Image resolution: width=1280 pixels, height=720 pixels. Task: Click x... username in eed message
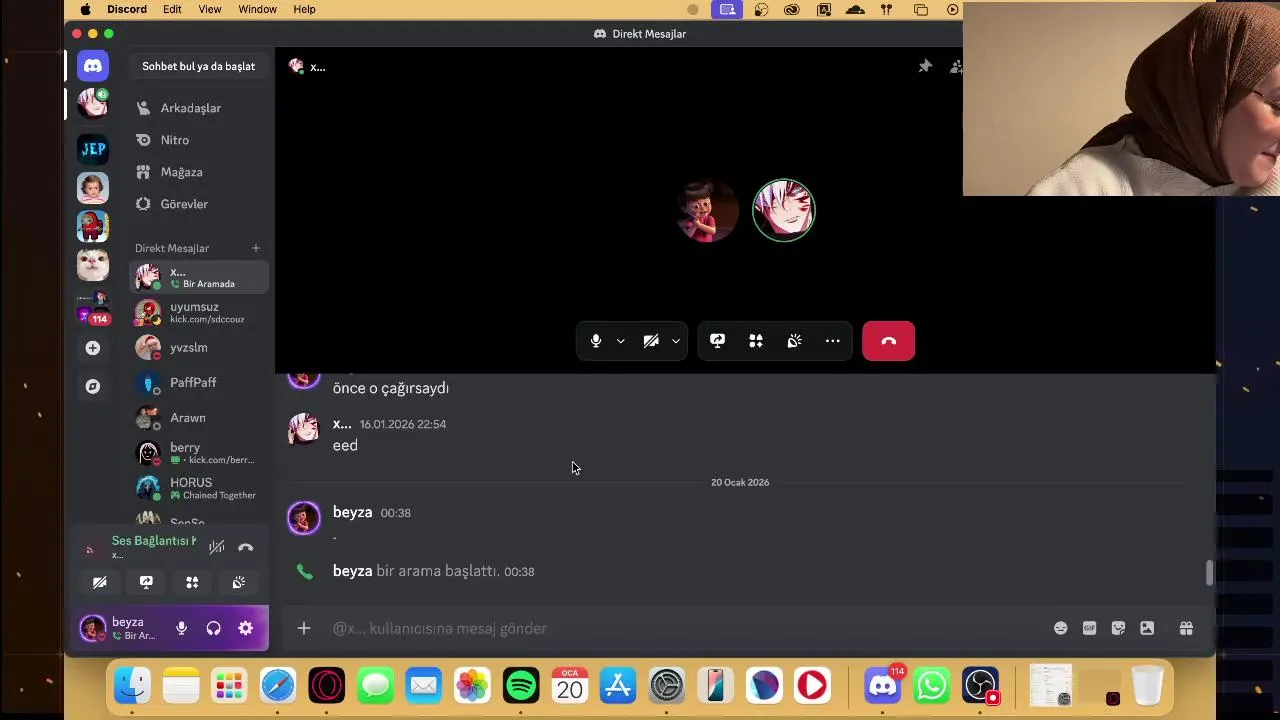342,424
